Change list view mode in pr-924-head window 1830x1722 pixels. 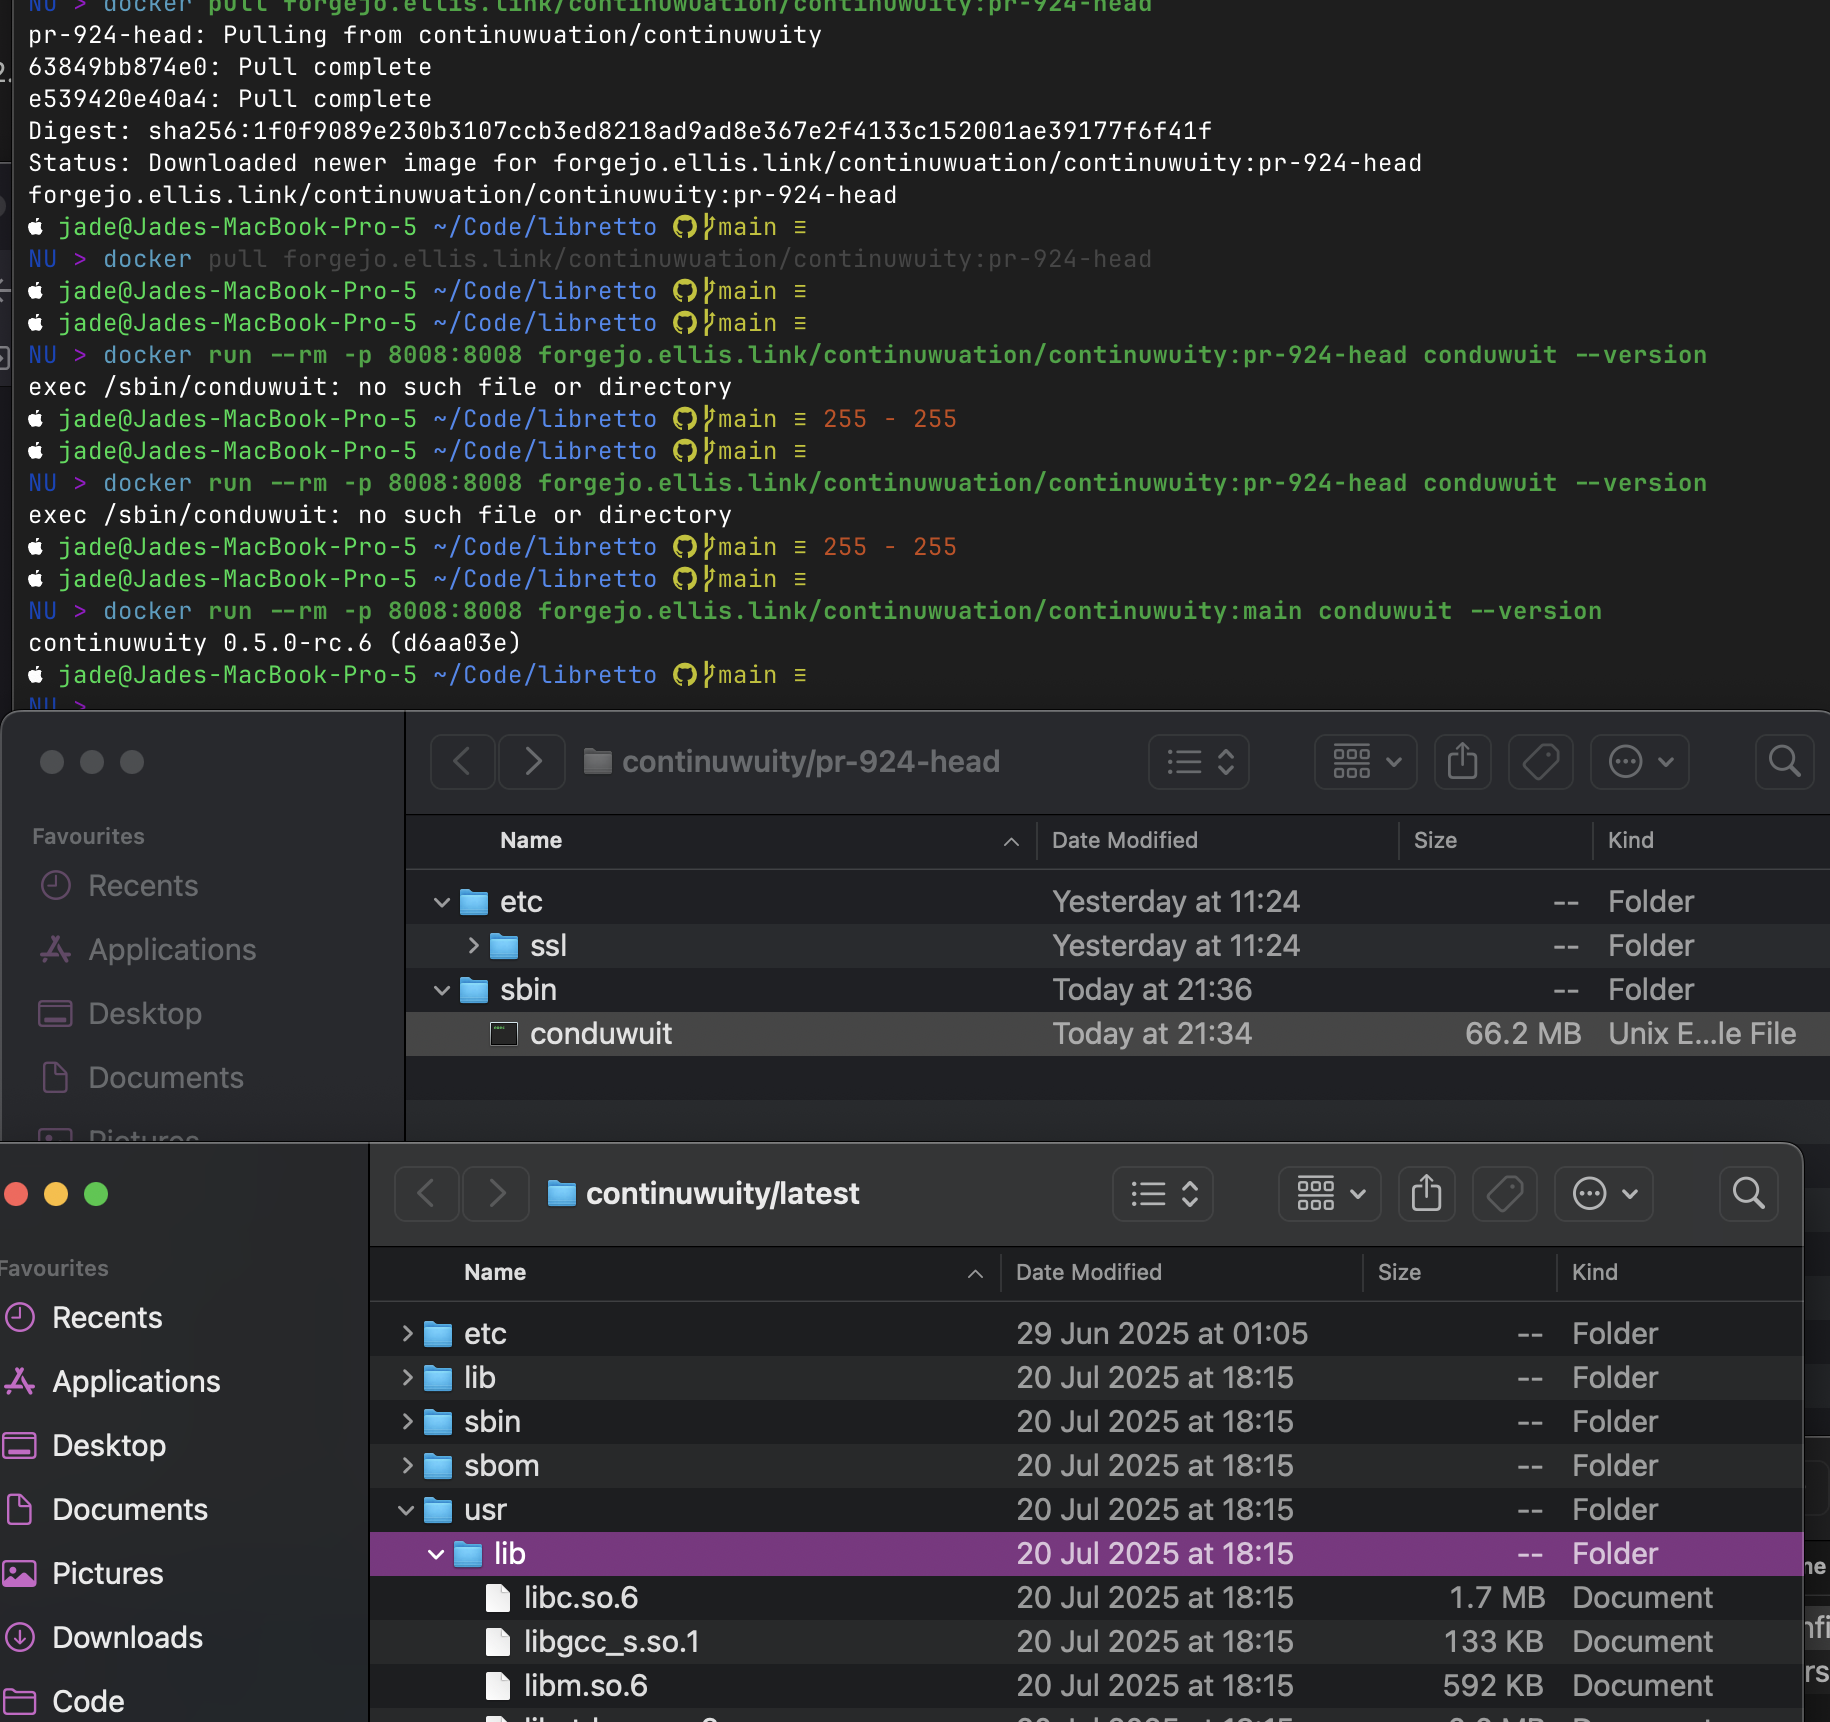1199,761
